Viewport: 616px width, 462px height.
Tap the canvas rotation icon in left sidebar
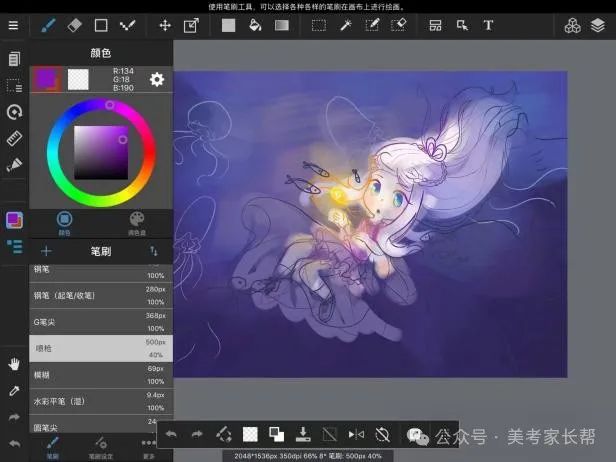[14, 112]
